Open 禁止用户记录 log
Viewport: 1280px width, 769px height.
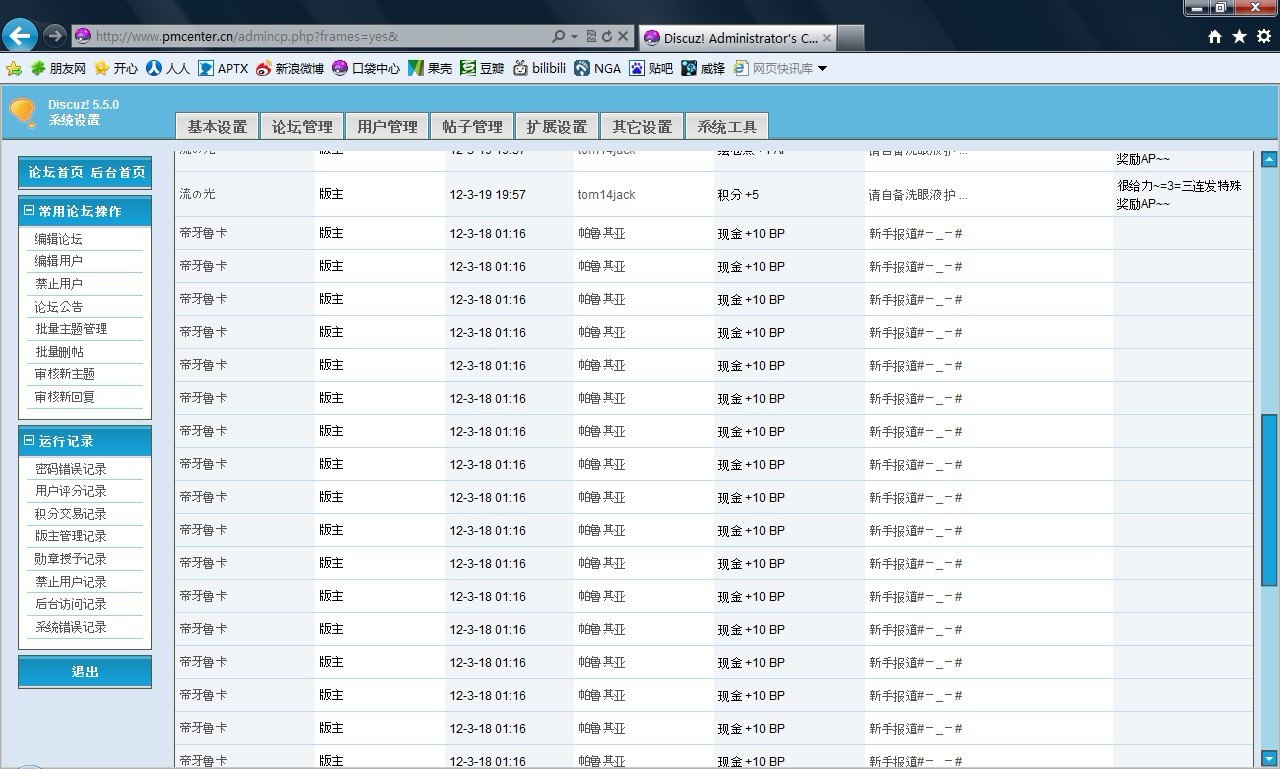click(x=71, y=582)
